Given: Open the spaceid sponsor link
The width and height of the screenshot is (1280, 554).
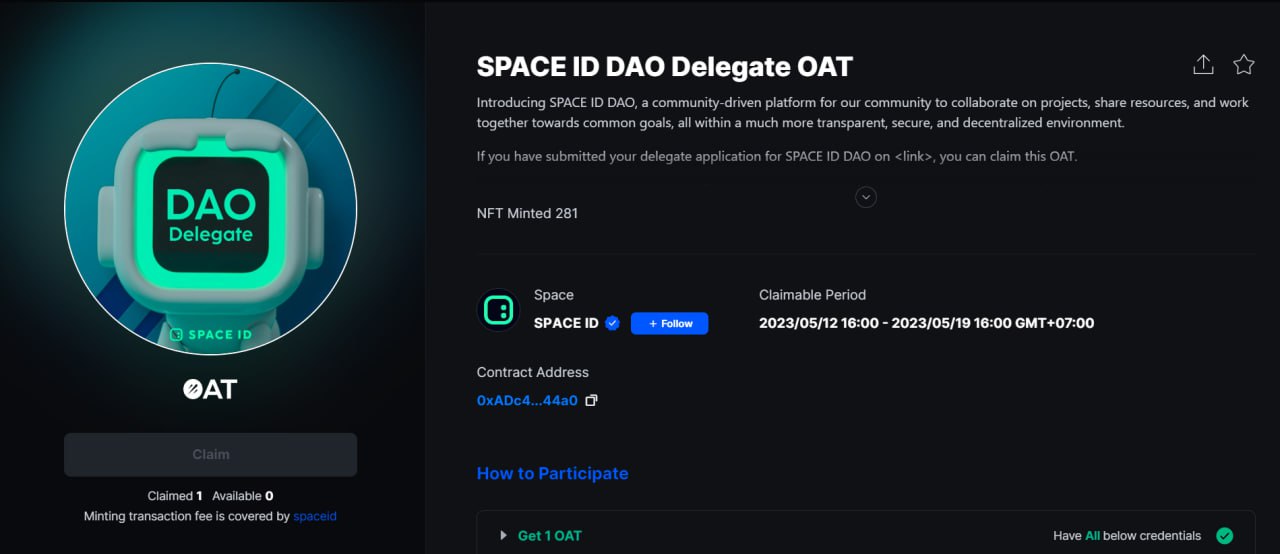Looking at the screenshot, I should [x=315, y=516].
